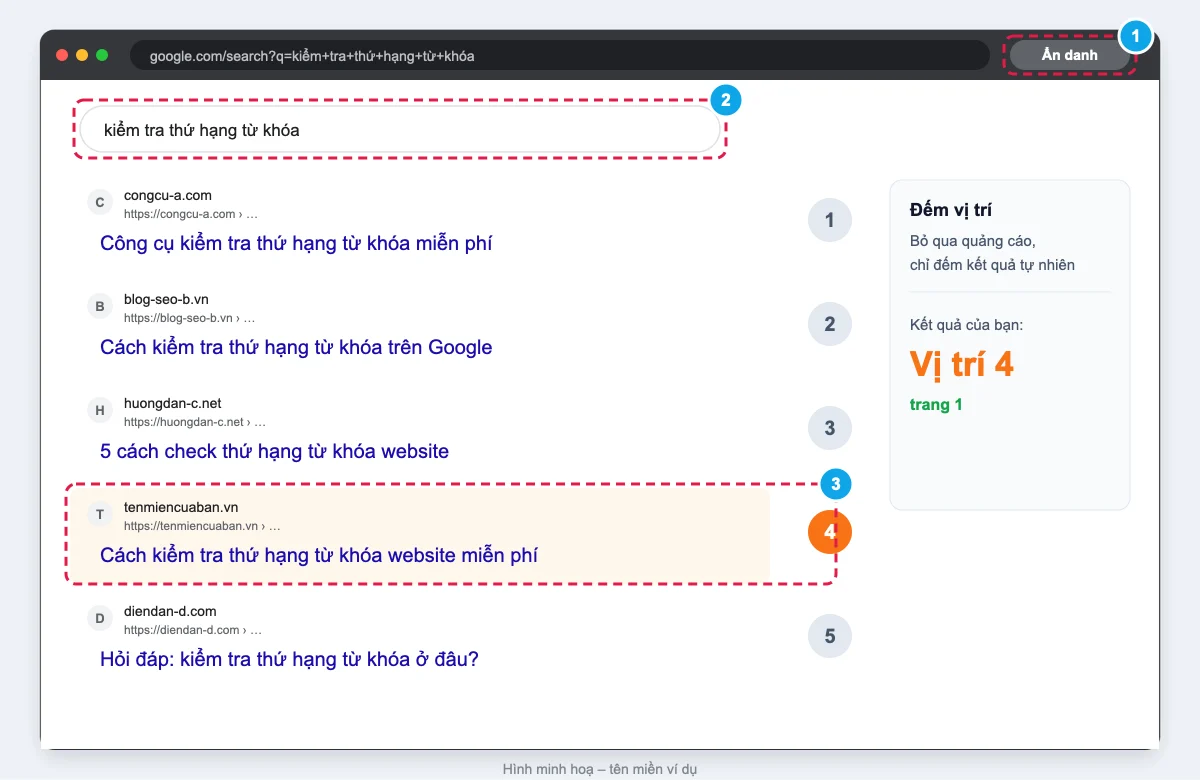
Task: Click the Ẩn danh incognito button
Action: click(1069, 55)
